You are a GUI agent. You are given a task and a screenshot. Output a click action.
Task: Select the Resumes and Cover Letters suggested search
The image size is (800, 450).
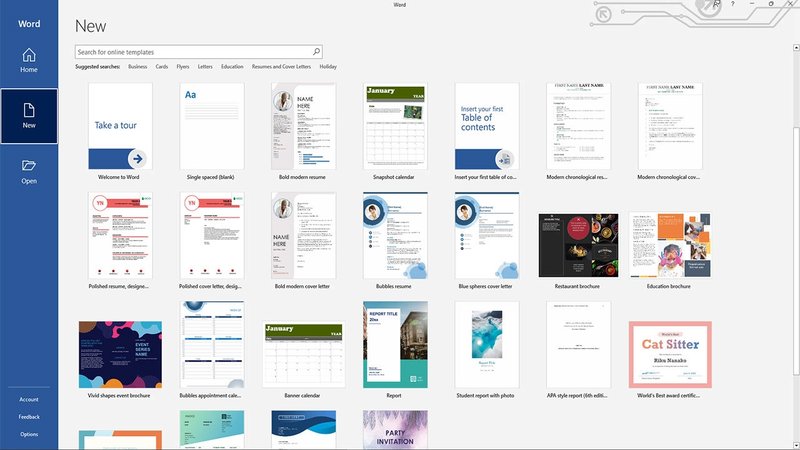coord(280,67)
